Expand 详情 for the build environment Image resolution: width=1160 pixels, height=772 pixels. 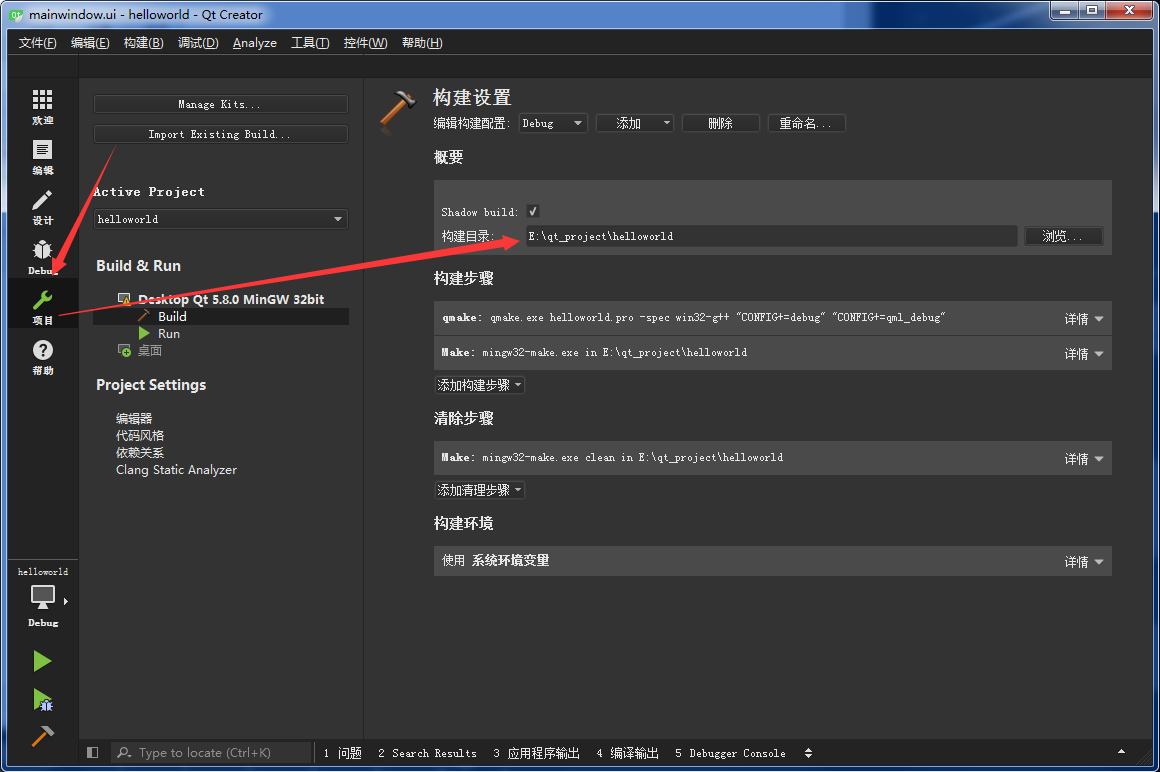click(1084, 562)
